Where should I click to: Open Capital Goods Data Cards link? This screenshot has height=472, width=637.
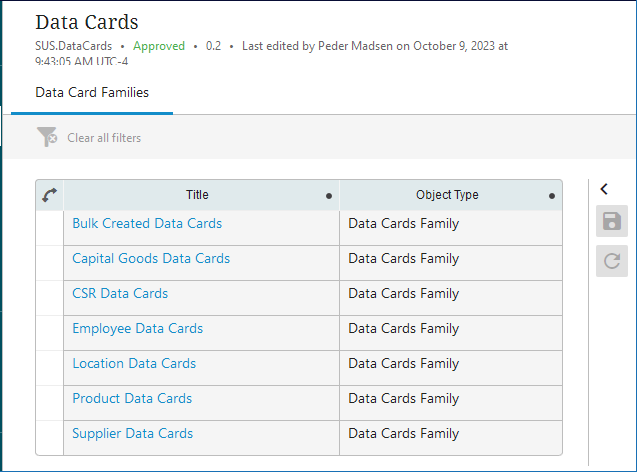click(151, 259)
